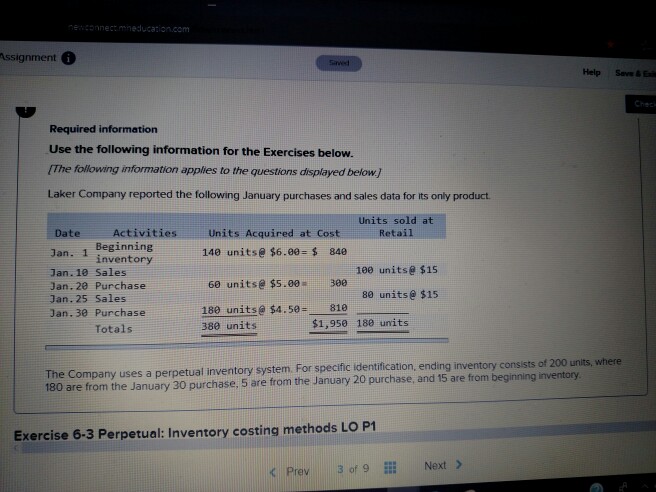
Task: Click the 'Assignment' header label
Action: tap(28, 57)
